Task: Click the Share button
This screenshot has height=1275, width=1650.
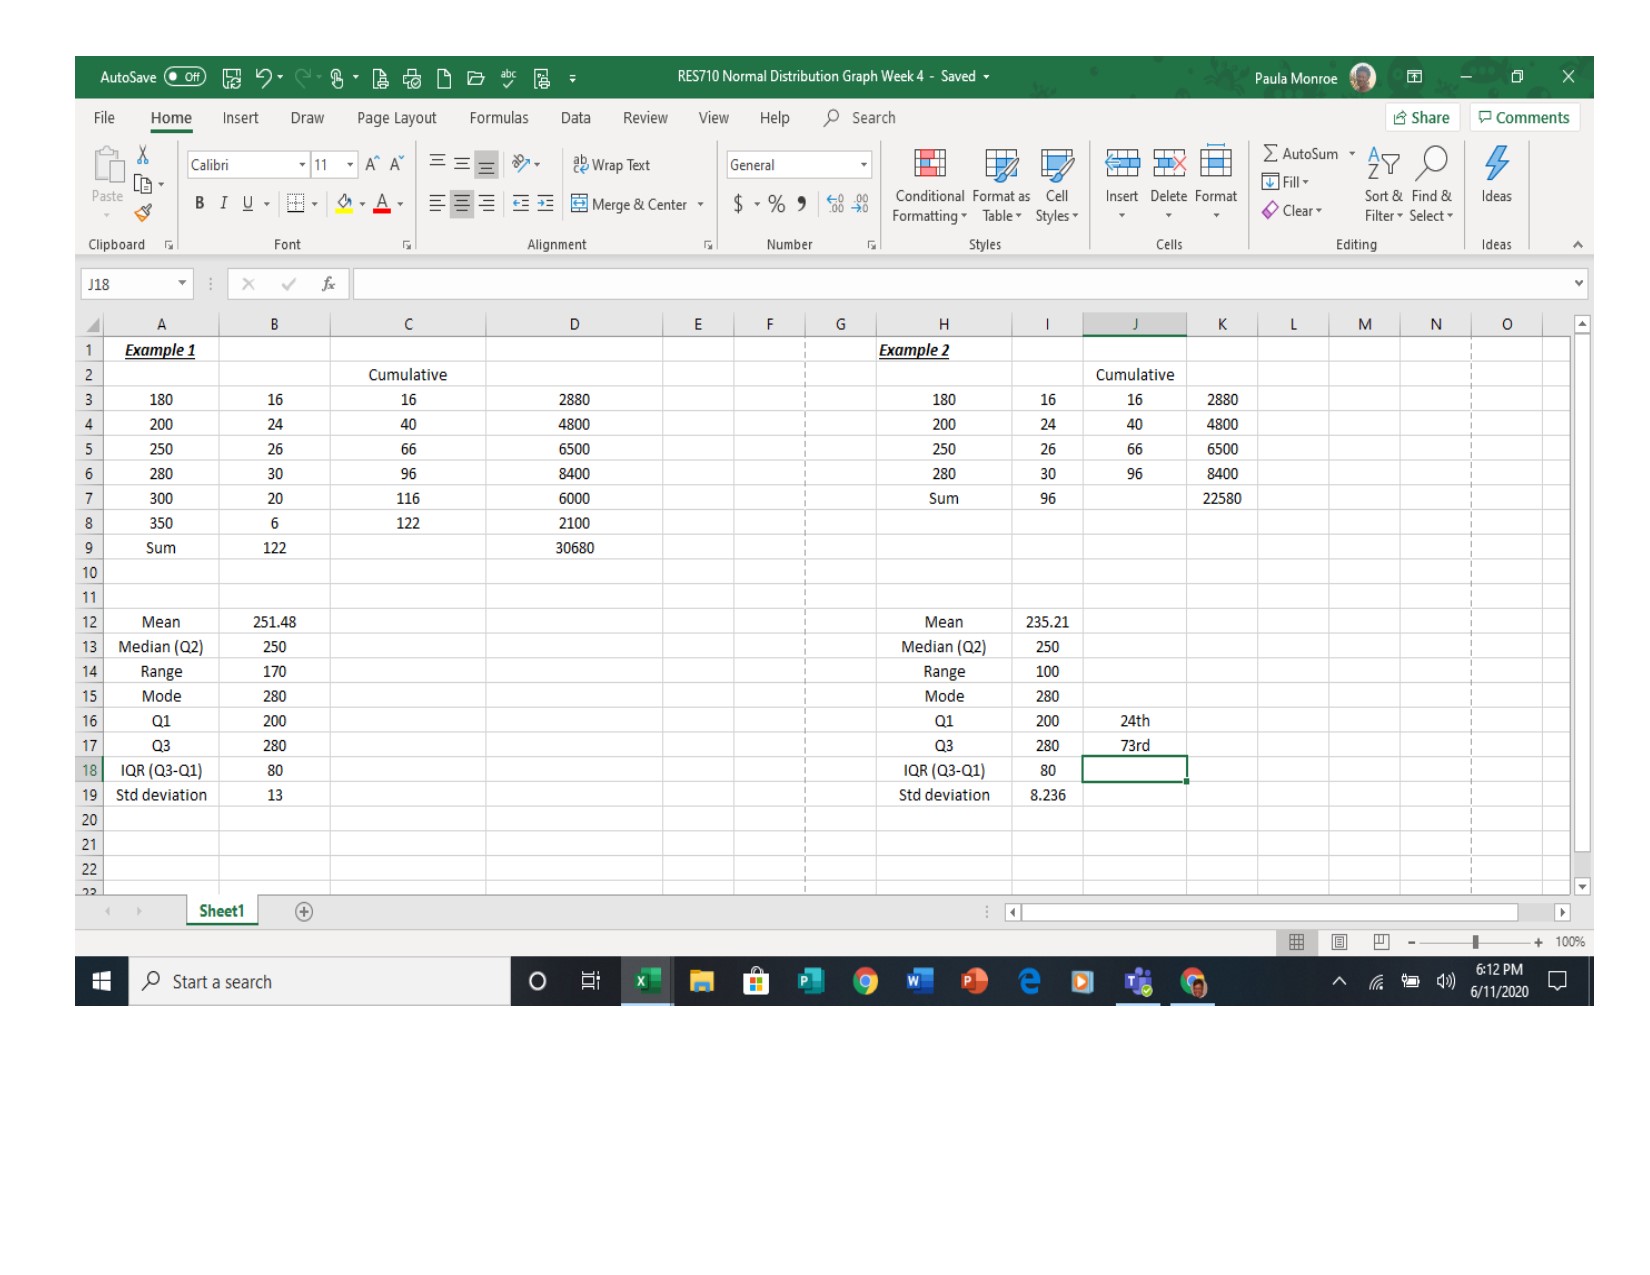Action: pos(1422,118)
